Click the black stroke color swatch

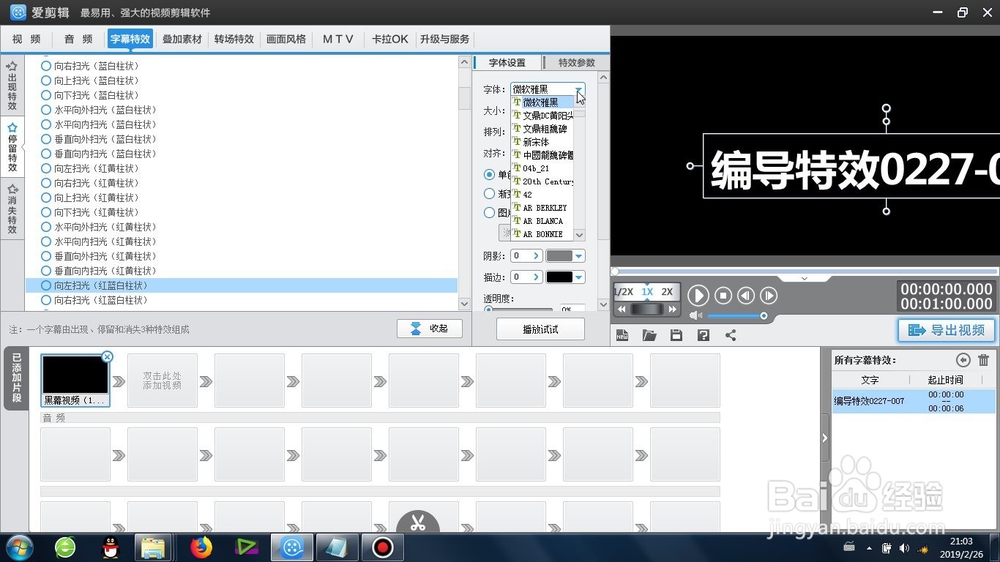(x=559, y=277)
